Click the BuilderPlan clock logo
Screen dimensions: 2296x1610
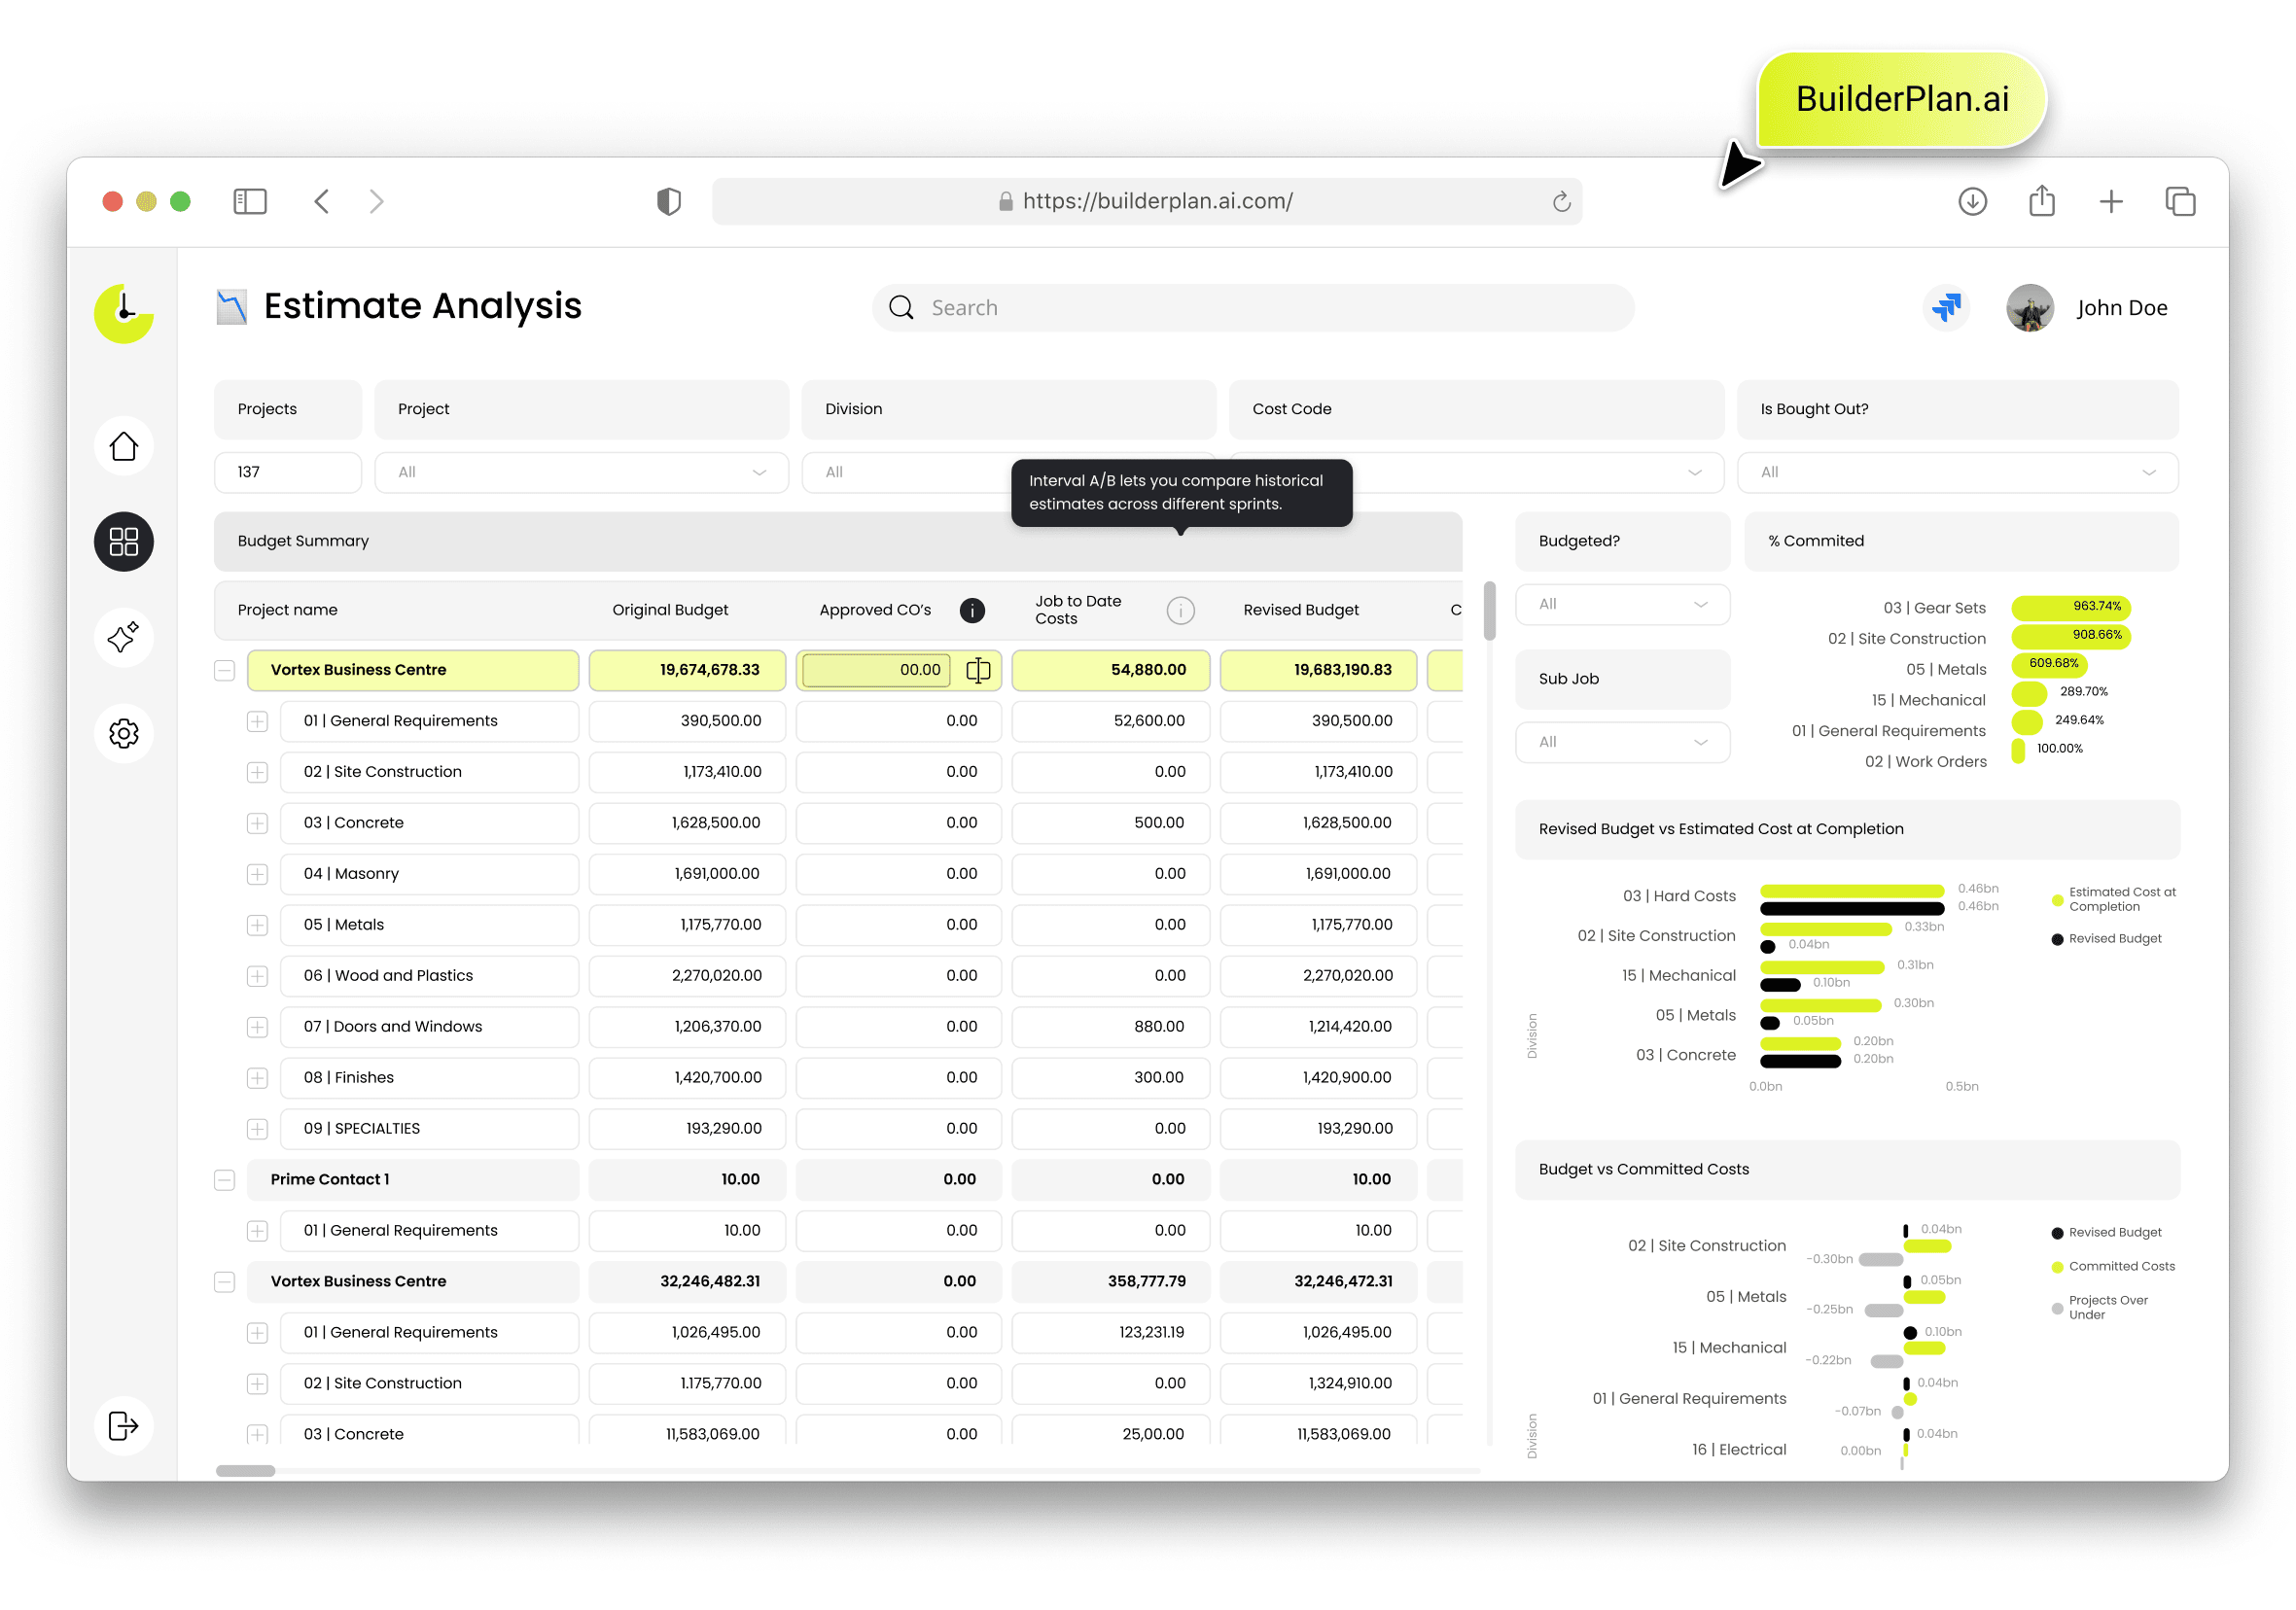[124, 313]
